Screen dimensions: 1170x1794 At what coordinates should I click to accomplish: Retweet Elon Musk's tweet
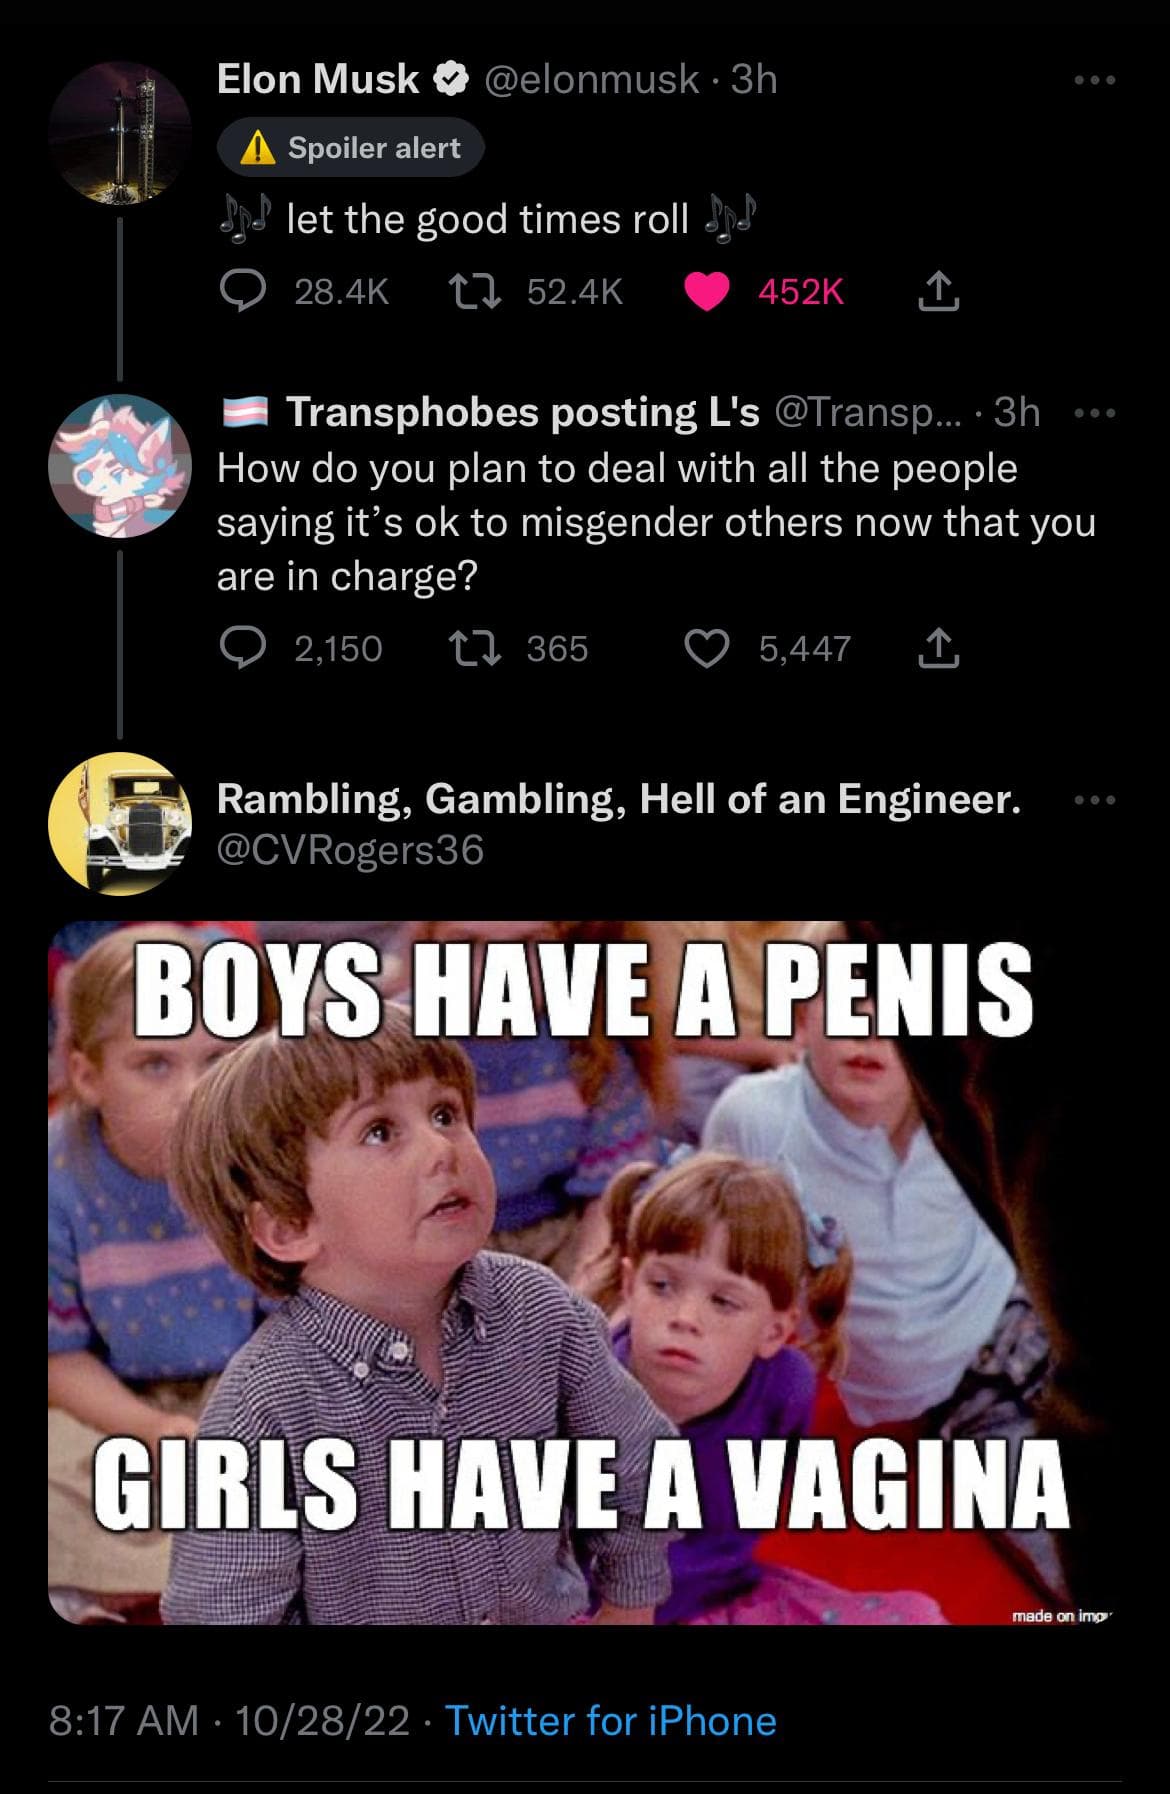click(x=475, y=292)
